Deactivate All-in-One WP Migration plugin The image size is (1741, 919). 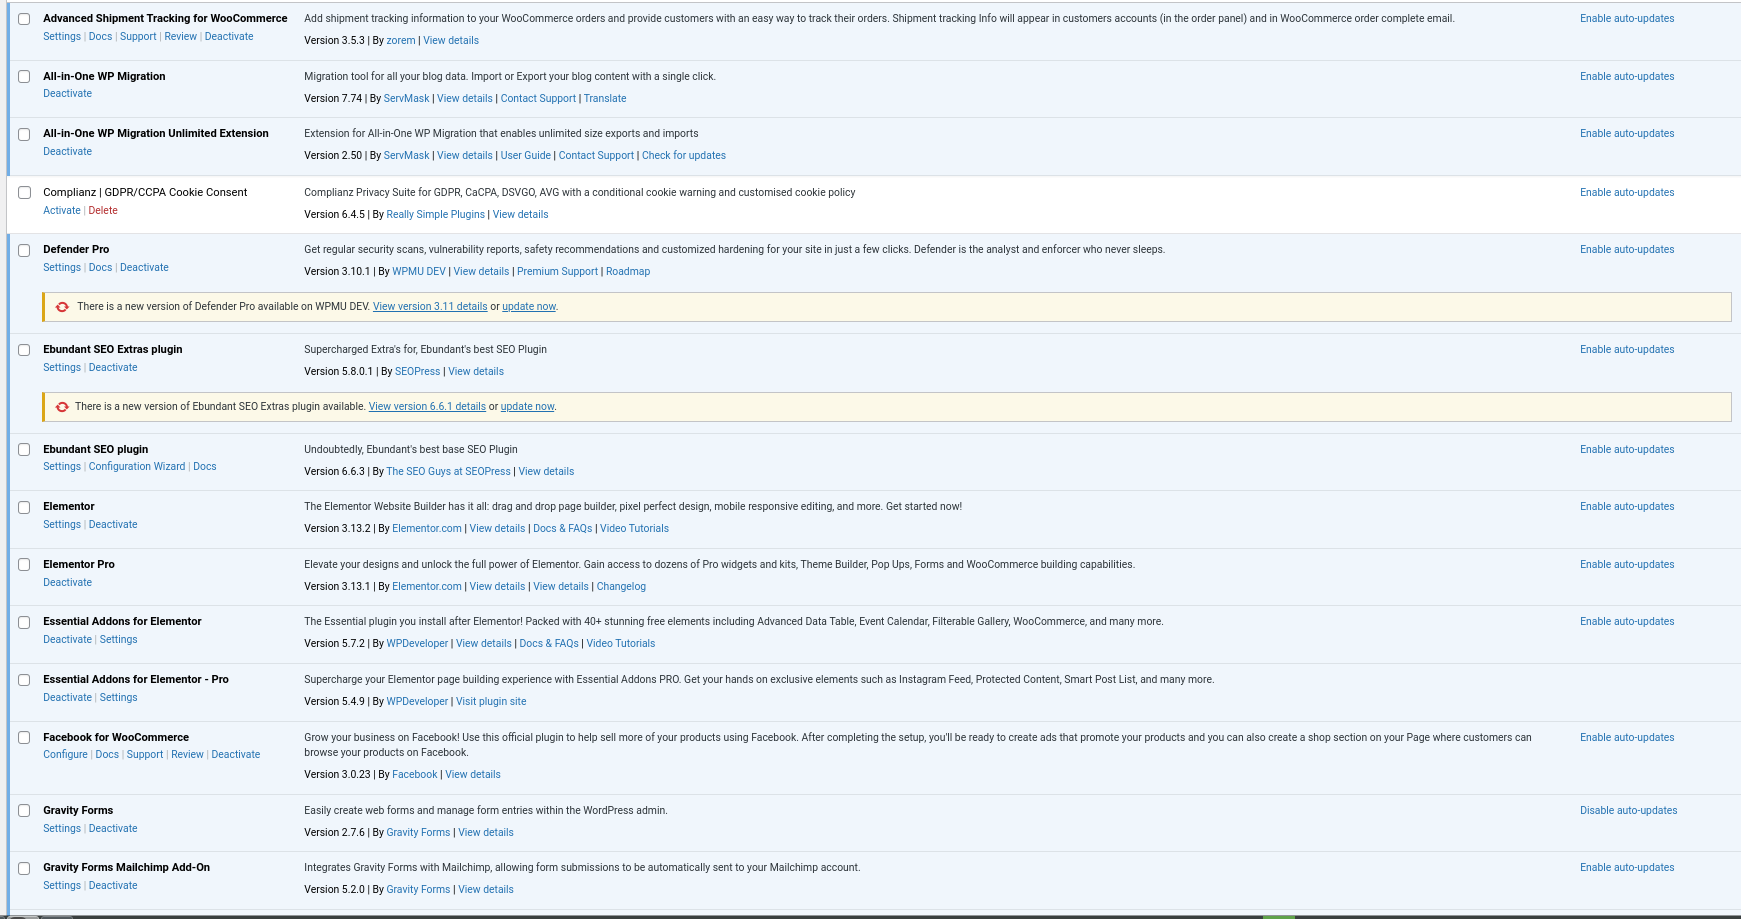click(67, 94)
